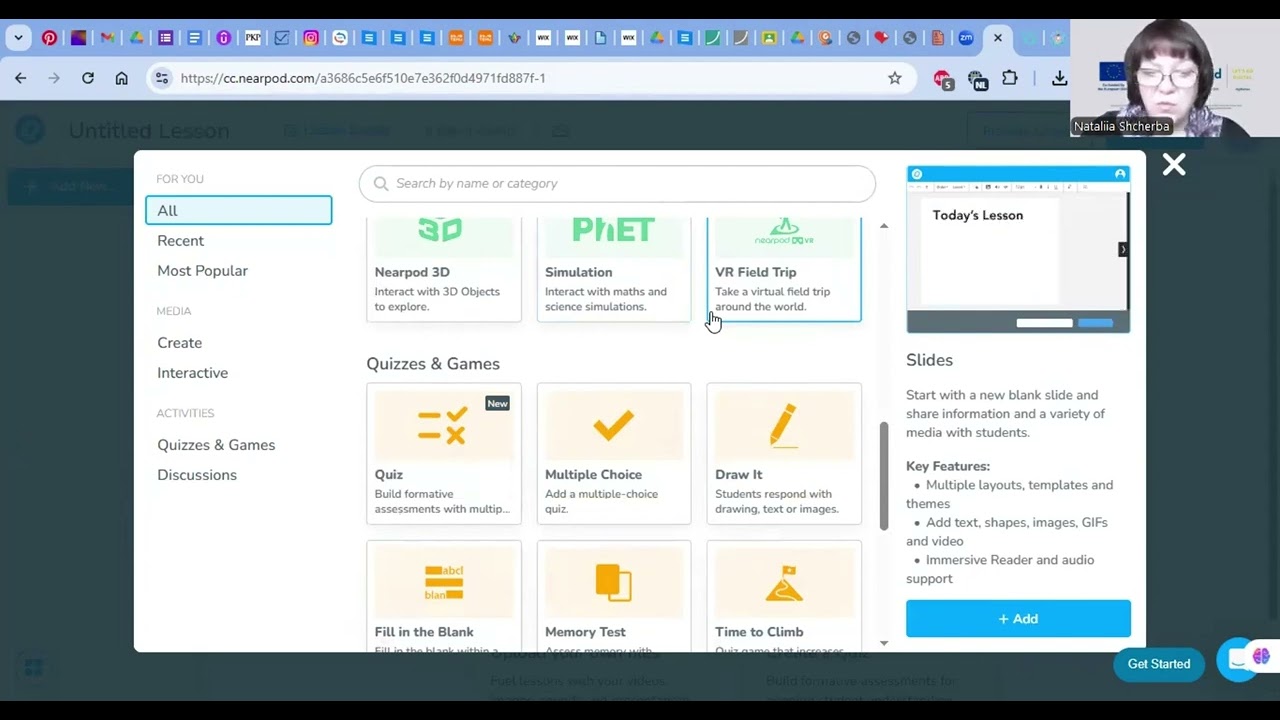Choose the Nearpod 3D card

[444, 269]
